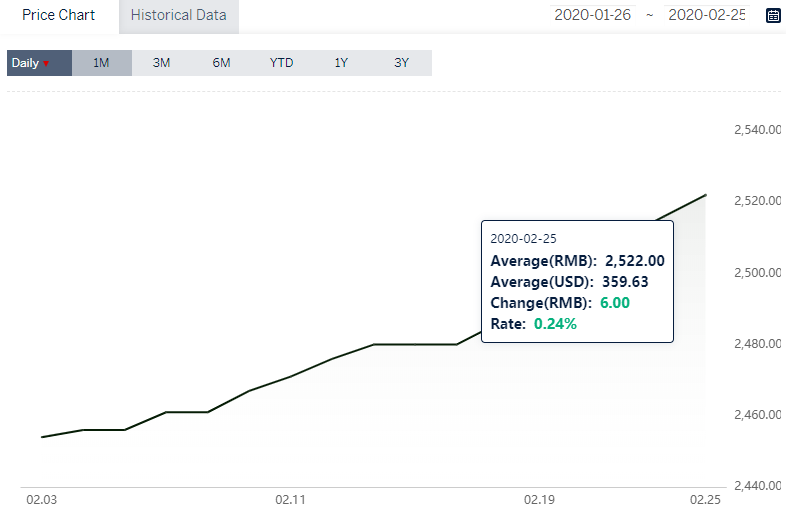The height and width of the screenshot is (522, 786).
Task: Open the calendar date picker icon
Action: click(773, 15)
